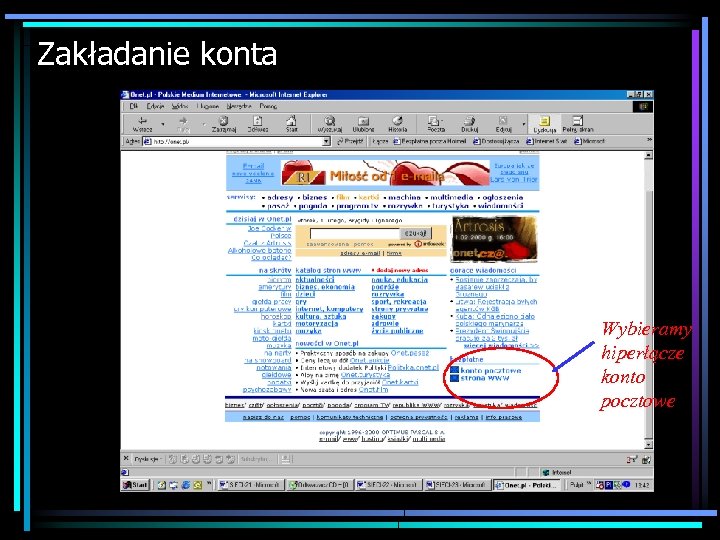The image size is (720, 540).
Task: Click the Dyskusja discussion toolbar button
Action: (x=545, y=124)
